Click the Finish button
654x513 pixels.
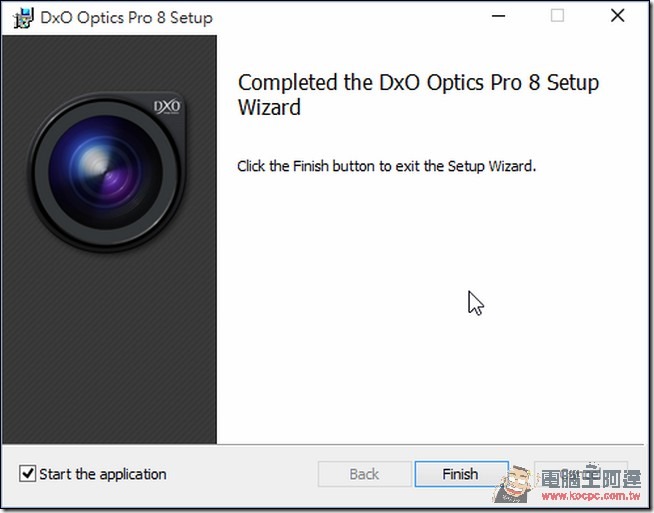coord(461,474)
